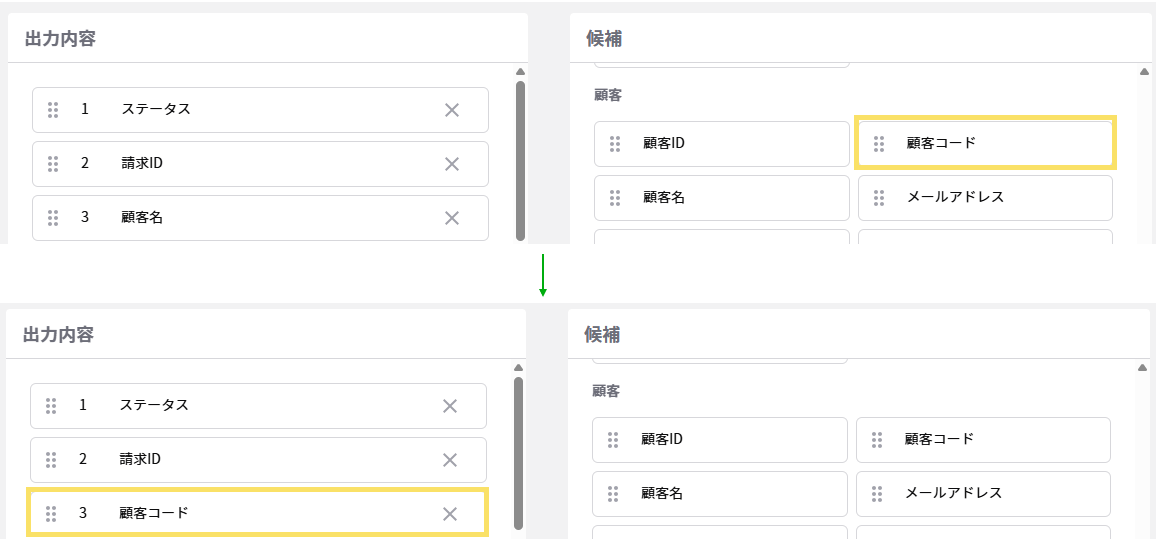Click drag handle of output row 3 顧客名
The image size is (1156, 539).
[53, 218]
